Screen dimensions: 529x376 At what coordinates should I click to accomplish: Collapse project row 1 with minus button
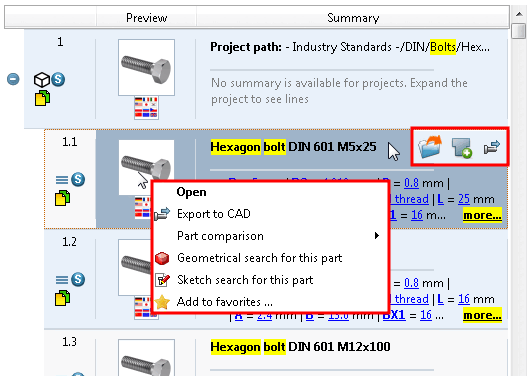click(x=13, y=79)
